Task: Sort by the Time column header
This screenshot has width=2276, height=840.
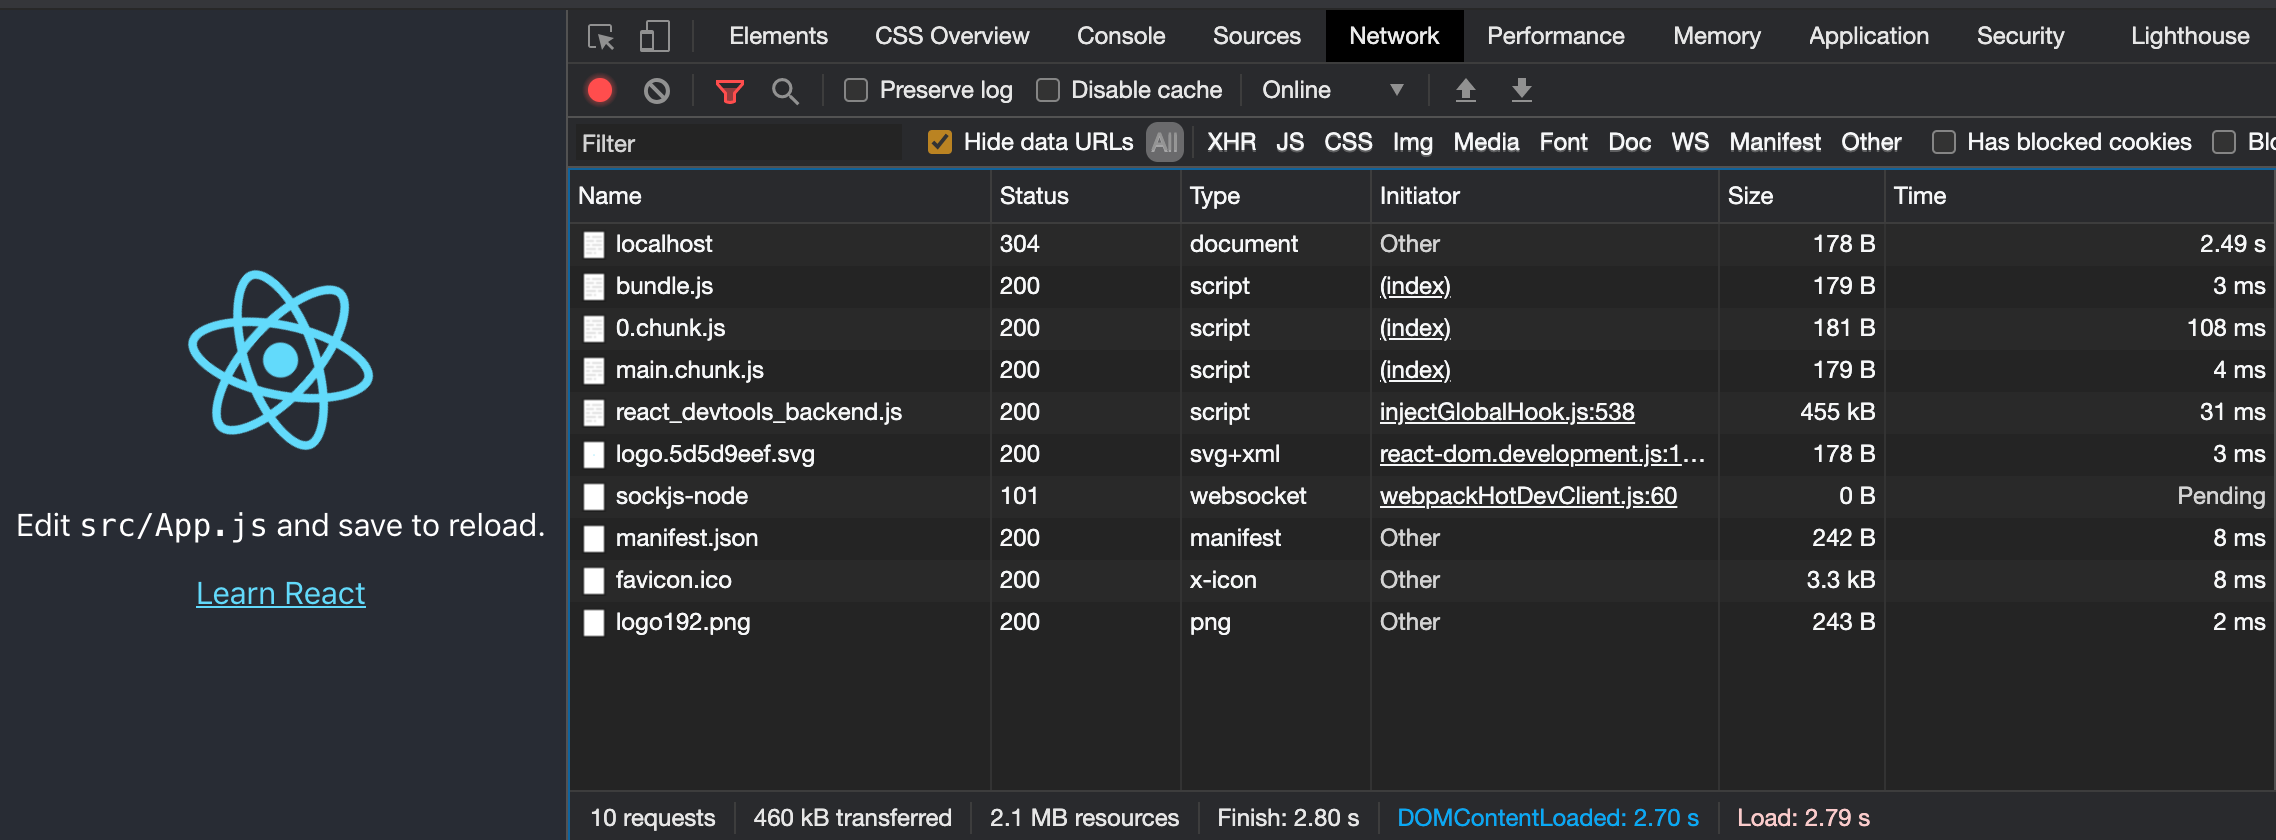Action: tap(2079, 196)
